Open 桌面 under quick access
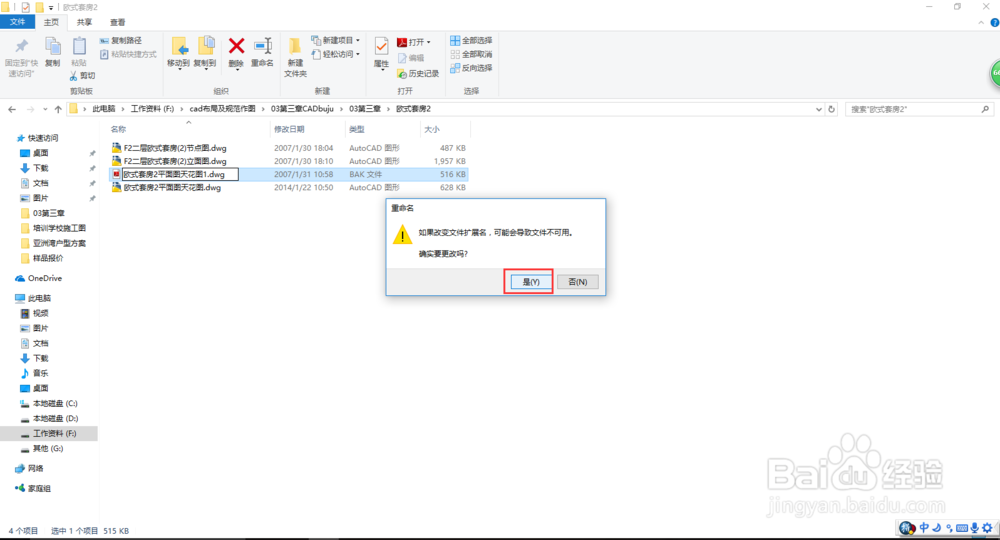 pyautogui.click(x=40, y=153)
